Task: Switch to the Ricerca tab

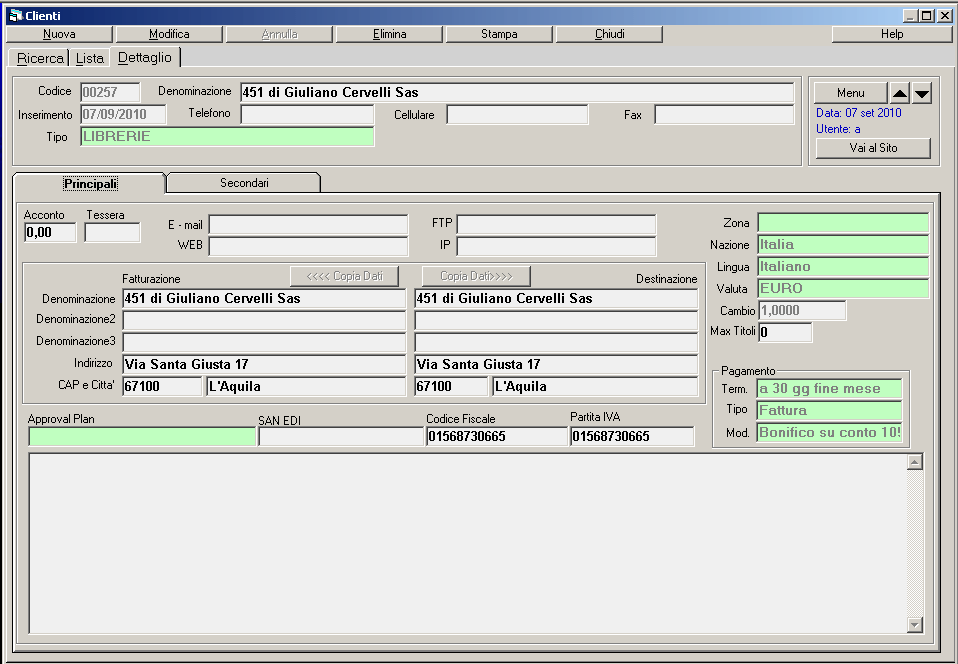Action: coord(39,58)
